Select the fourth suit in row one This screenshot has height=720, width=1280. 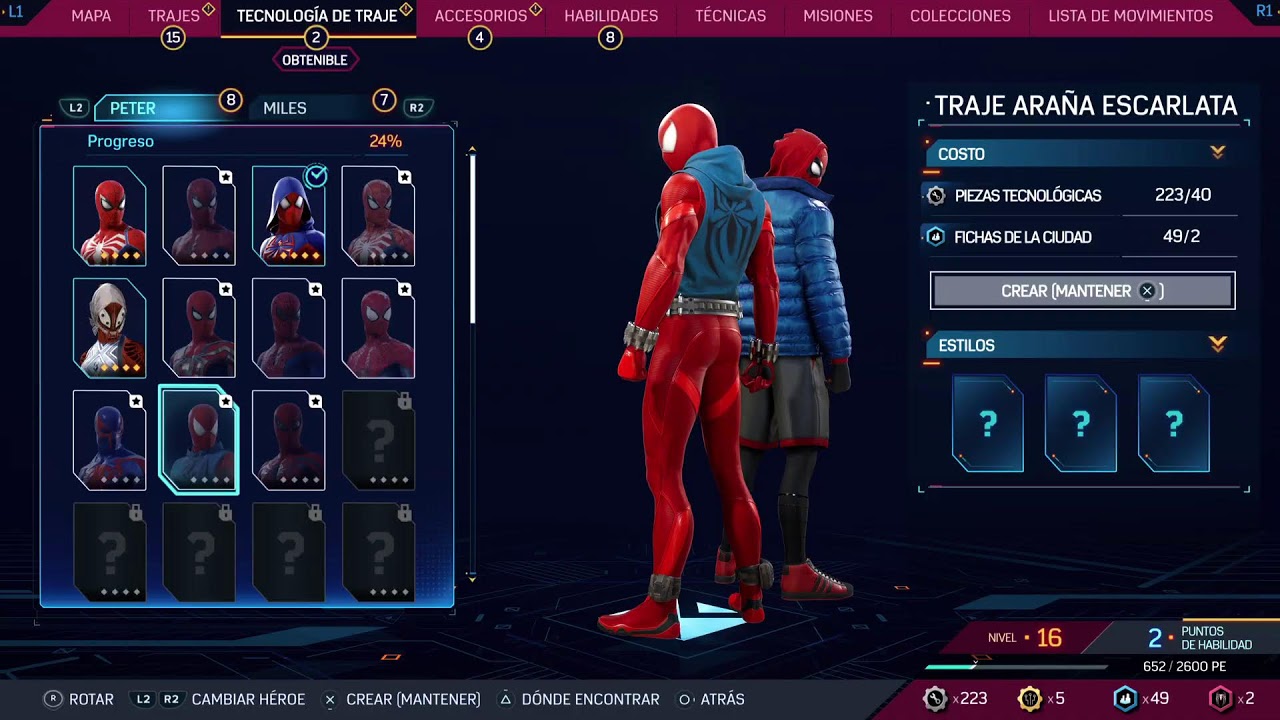pyautogui.click(x=378, y=216)
